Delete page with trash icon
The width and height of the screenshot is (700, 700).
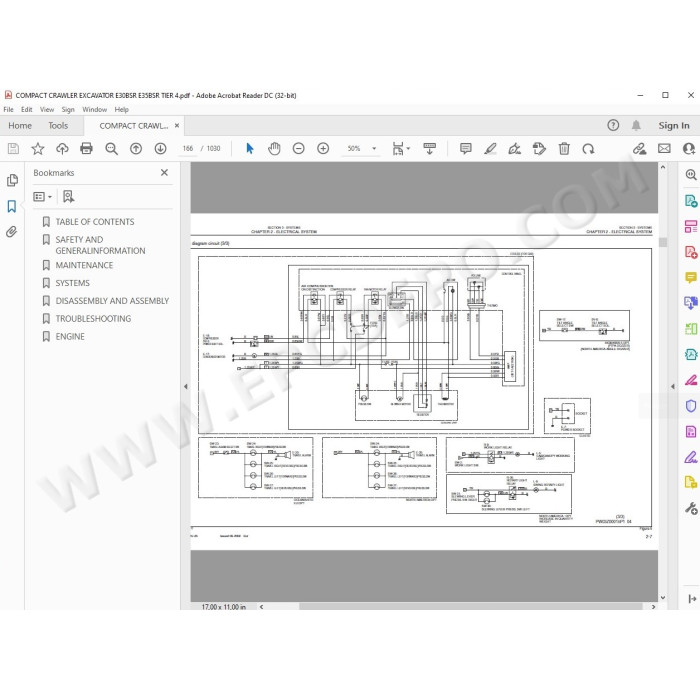(x=564, y=148)
